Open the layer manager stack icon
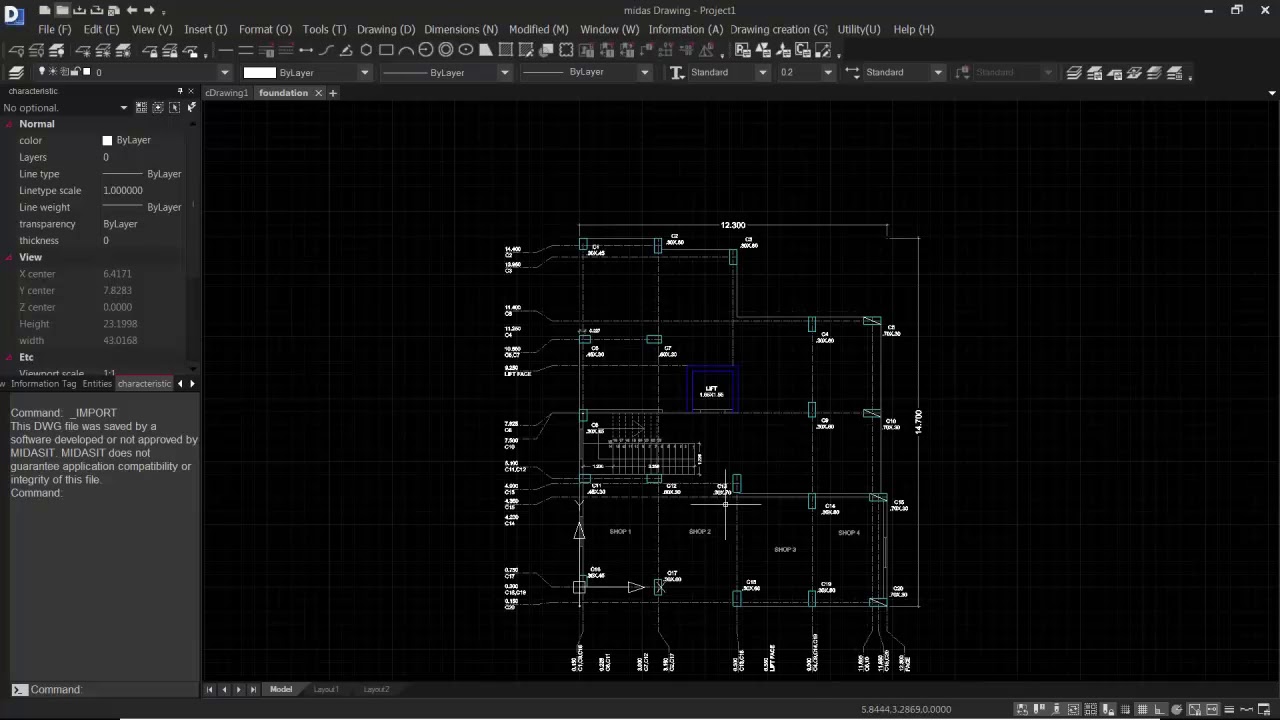1280x720 pixels. (x=16, y=72)
